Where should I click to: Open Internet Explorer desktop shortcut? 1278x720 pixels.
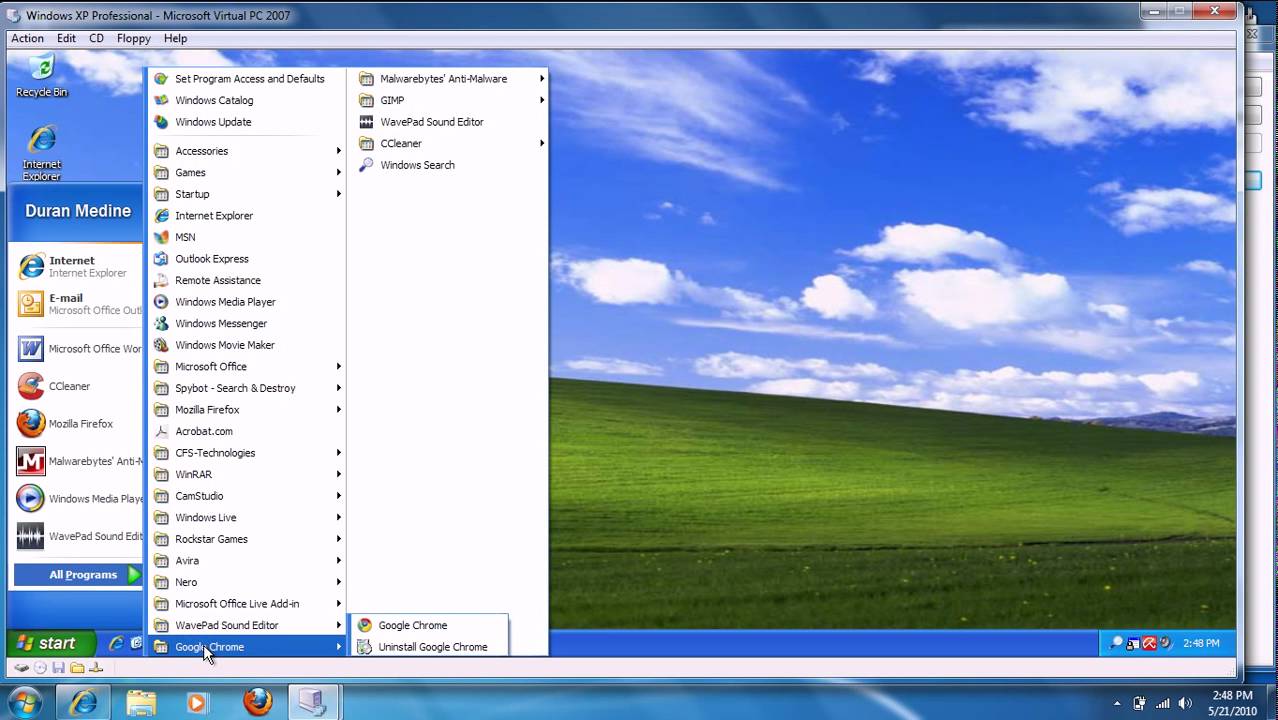click(41, 151)
